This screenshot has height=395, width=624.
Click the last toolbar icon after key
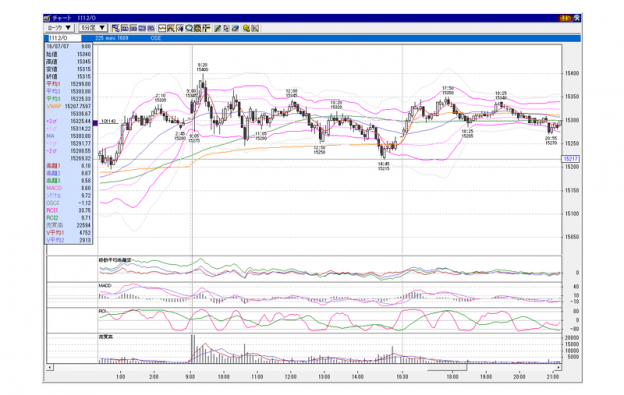[x=255, y=28]
